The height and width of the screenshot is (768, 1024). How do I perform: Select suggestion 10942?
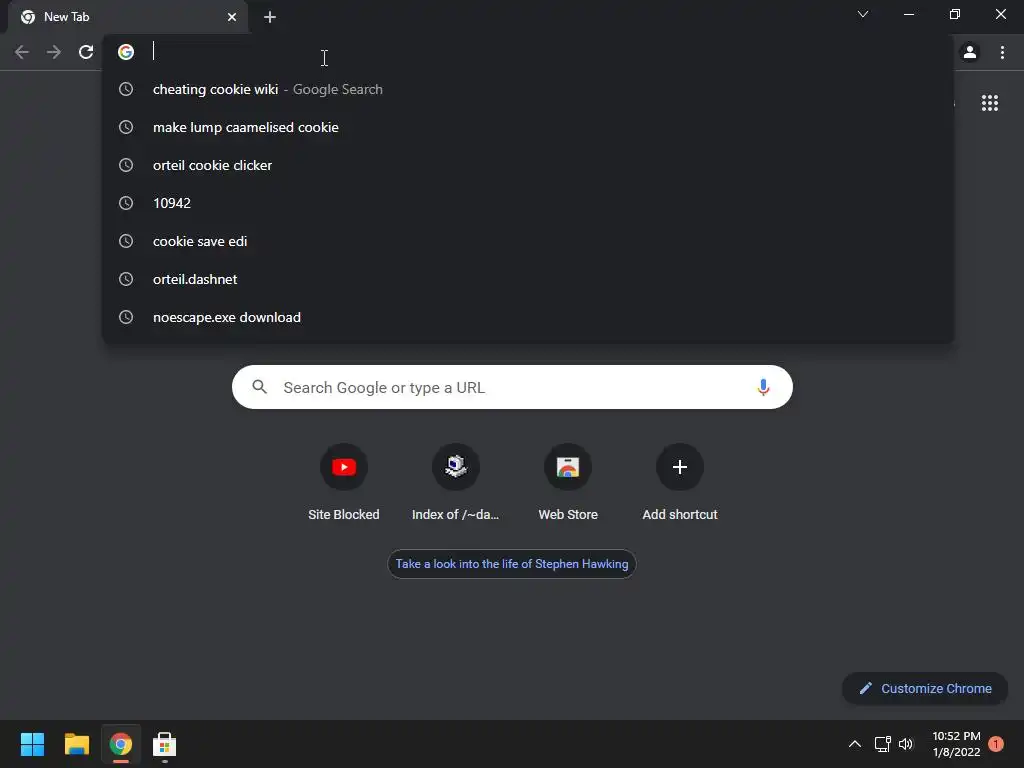coord(528,203)
